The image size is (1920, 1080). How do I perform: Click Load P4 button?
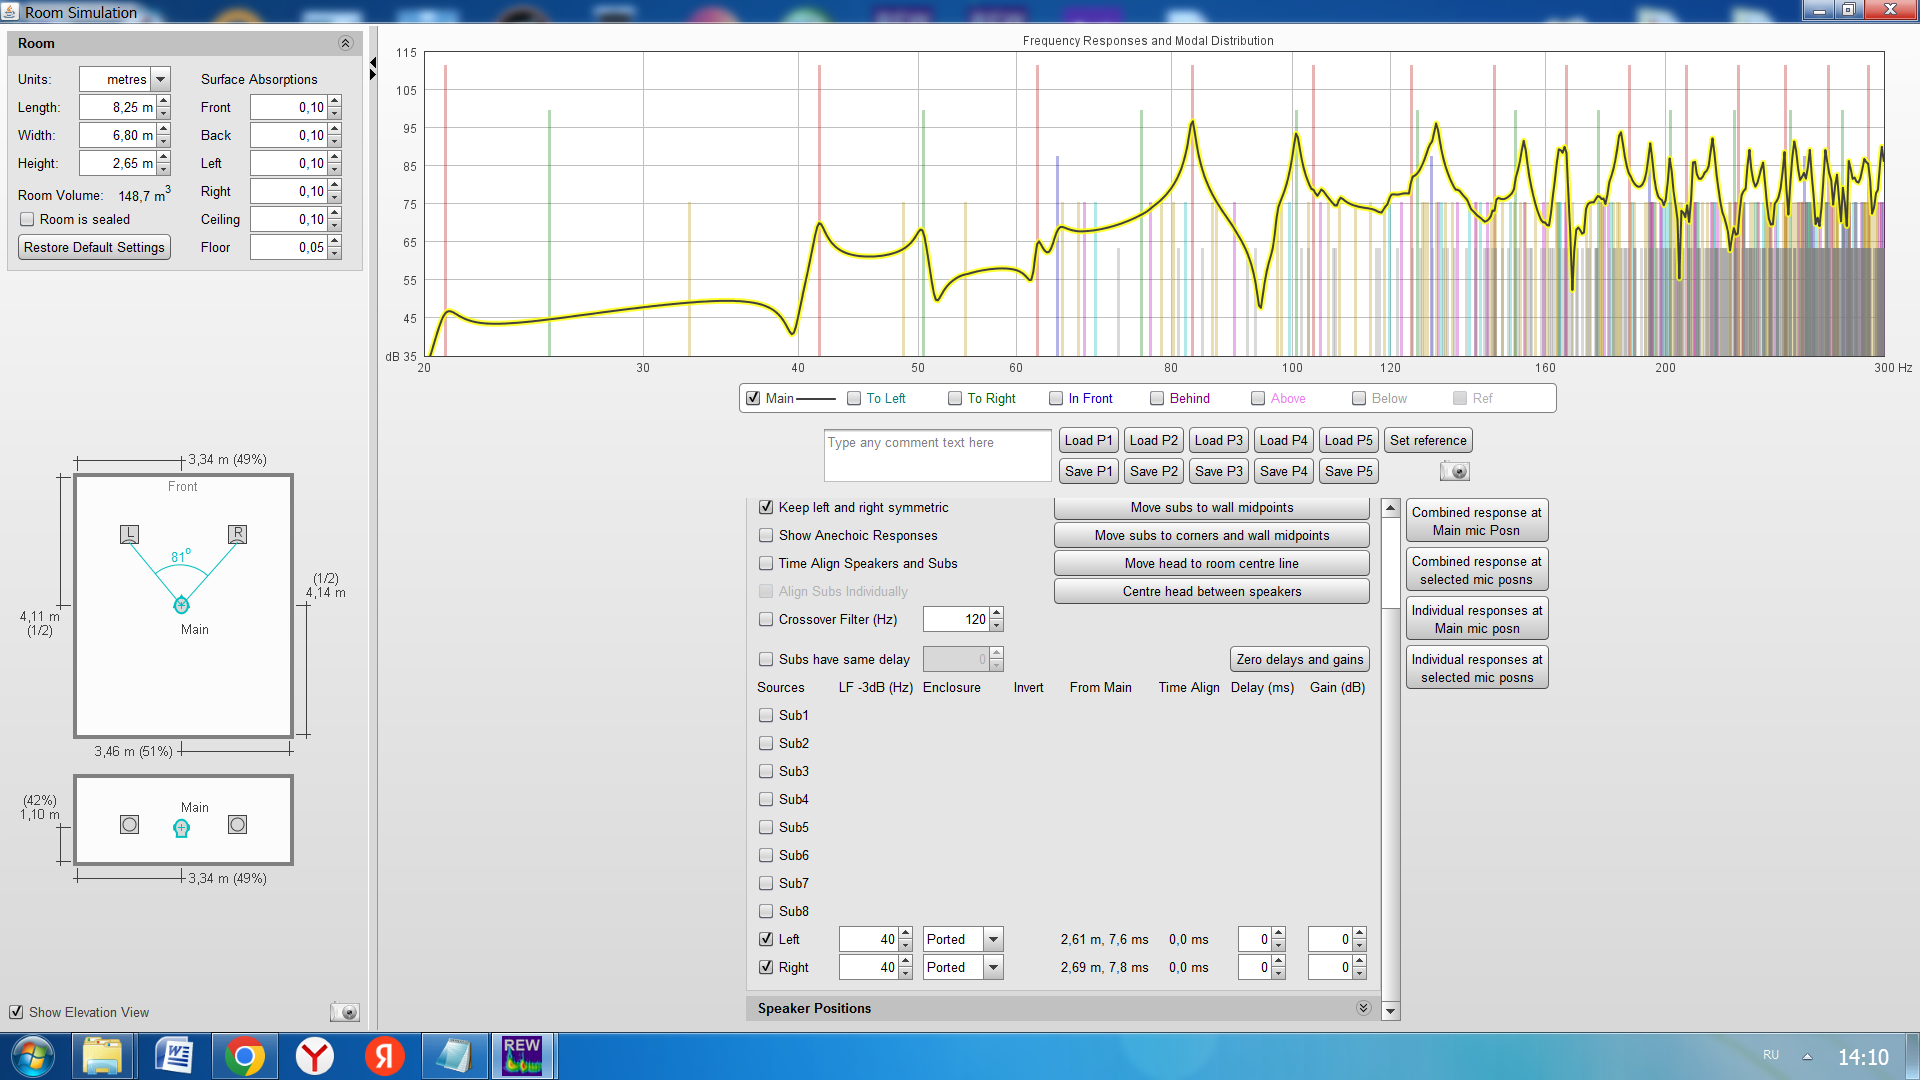point(1283,440)
